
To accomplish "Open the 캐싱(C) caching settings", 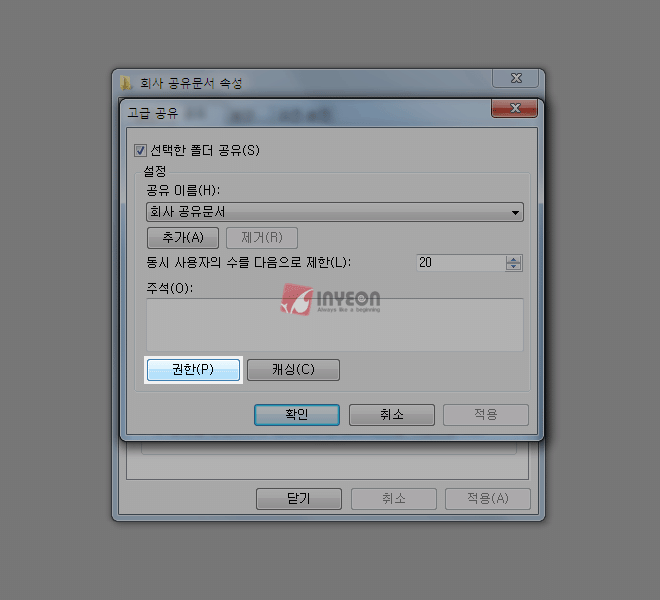I will point(293,370).
